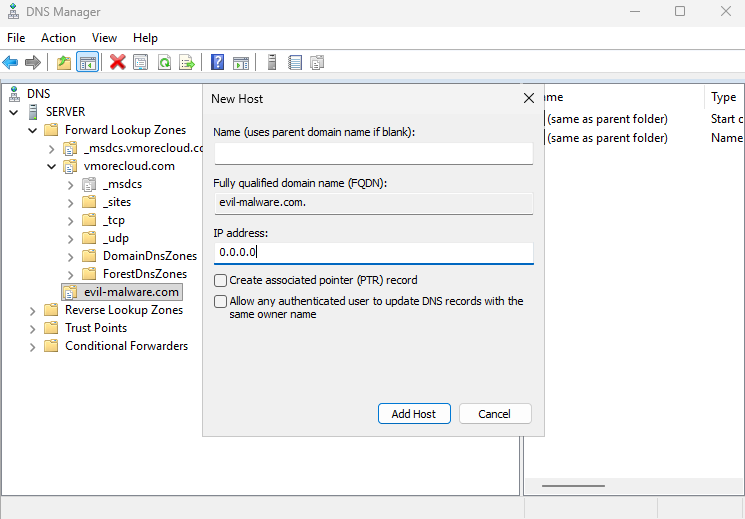This screenshot has width=745, height=519.
Task: Open the Properties toolbar icon
Action: point(141,62)
